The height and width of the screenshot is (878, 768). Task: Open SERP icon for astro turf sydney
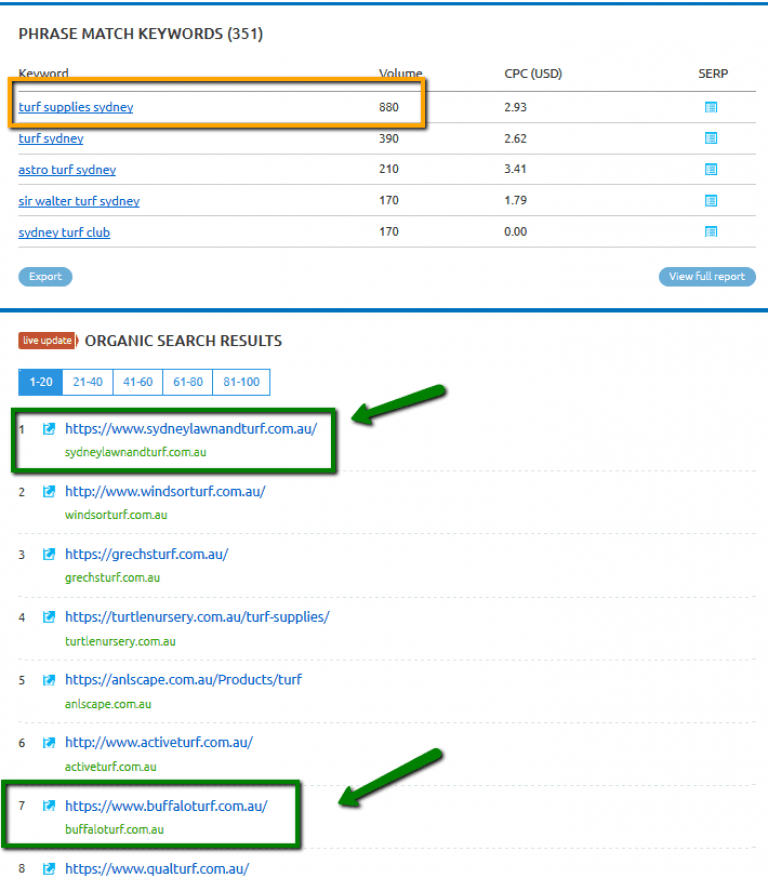710,169
